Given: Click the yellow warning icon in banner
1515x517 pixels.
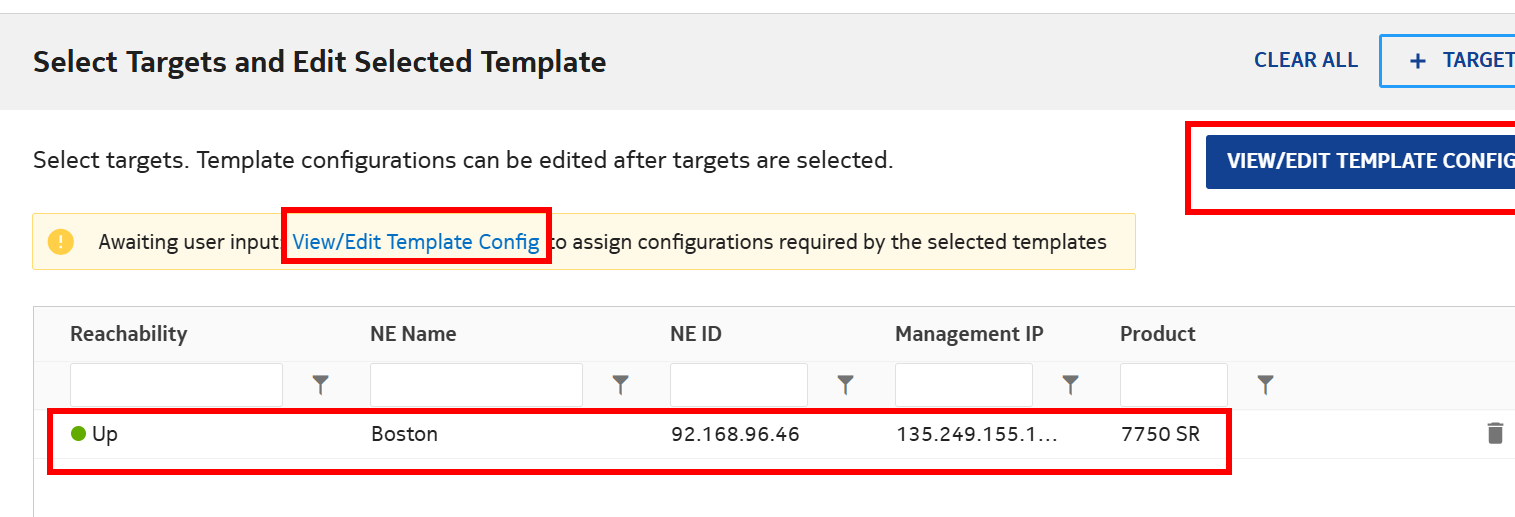Looking at the screenshot, I should (61, 242).
